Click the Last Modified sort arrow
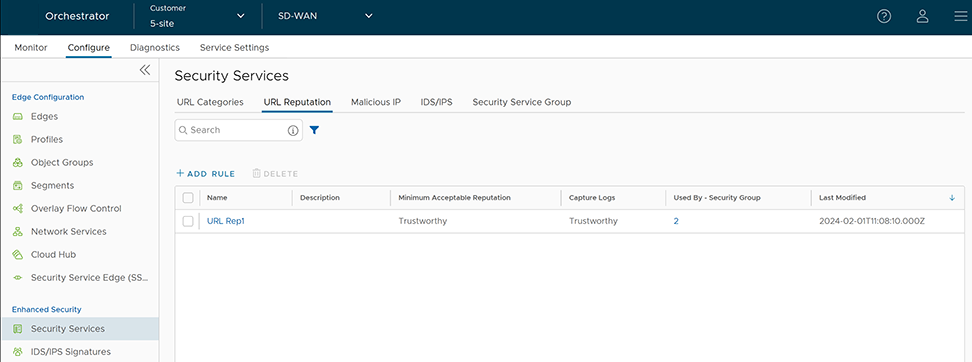The height and width of the screenshot is (362, 972). tap(952, 198)
